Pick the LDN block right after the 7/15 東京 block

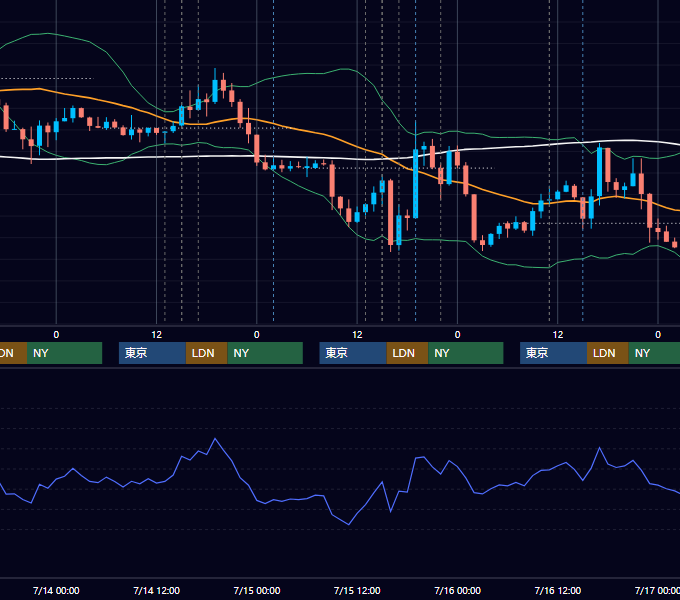[407, 353]
